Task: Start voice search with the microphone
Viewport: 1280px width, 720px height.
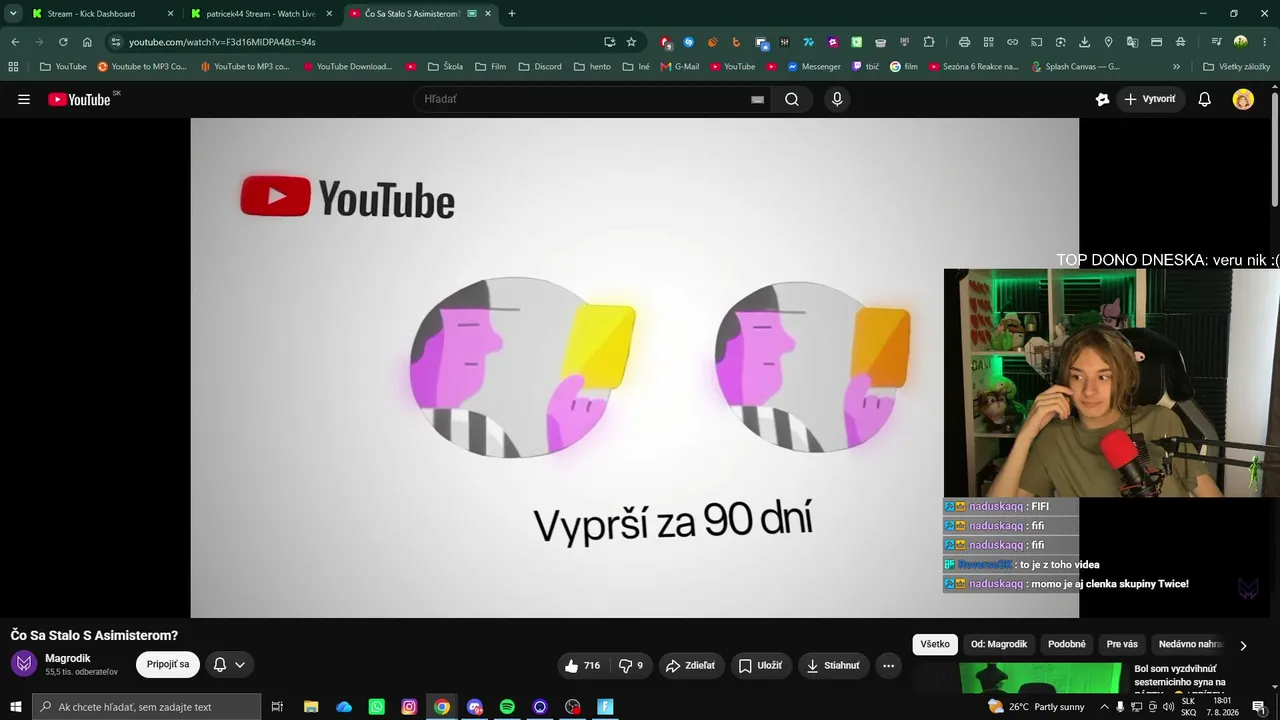Action: (837, 99)
